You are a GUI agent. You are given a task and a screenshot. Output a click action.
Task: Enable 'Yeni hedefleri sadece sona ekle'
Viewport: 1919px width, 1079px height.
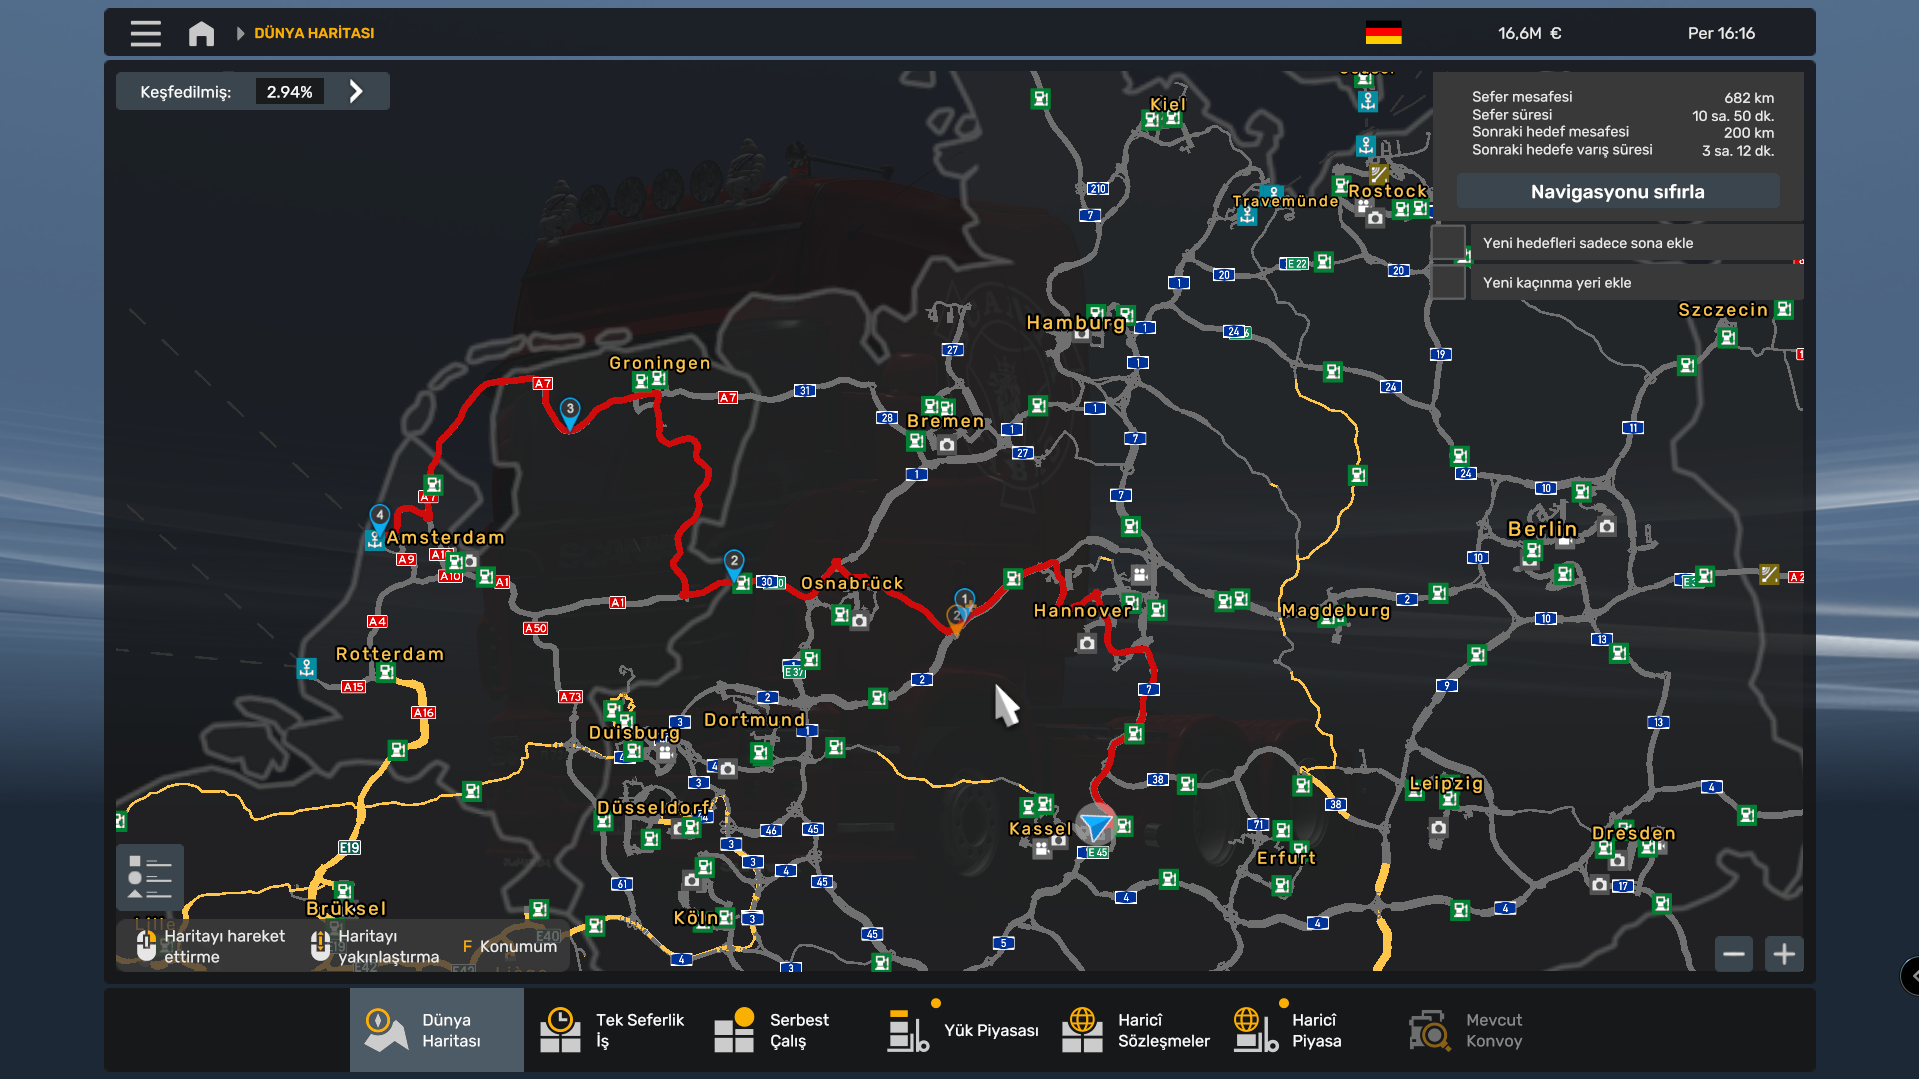[x=1448, y=243]
